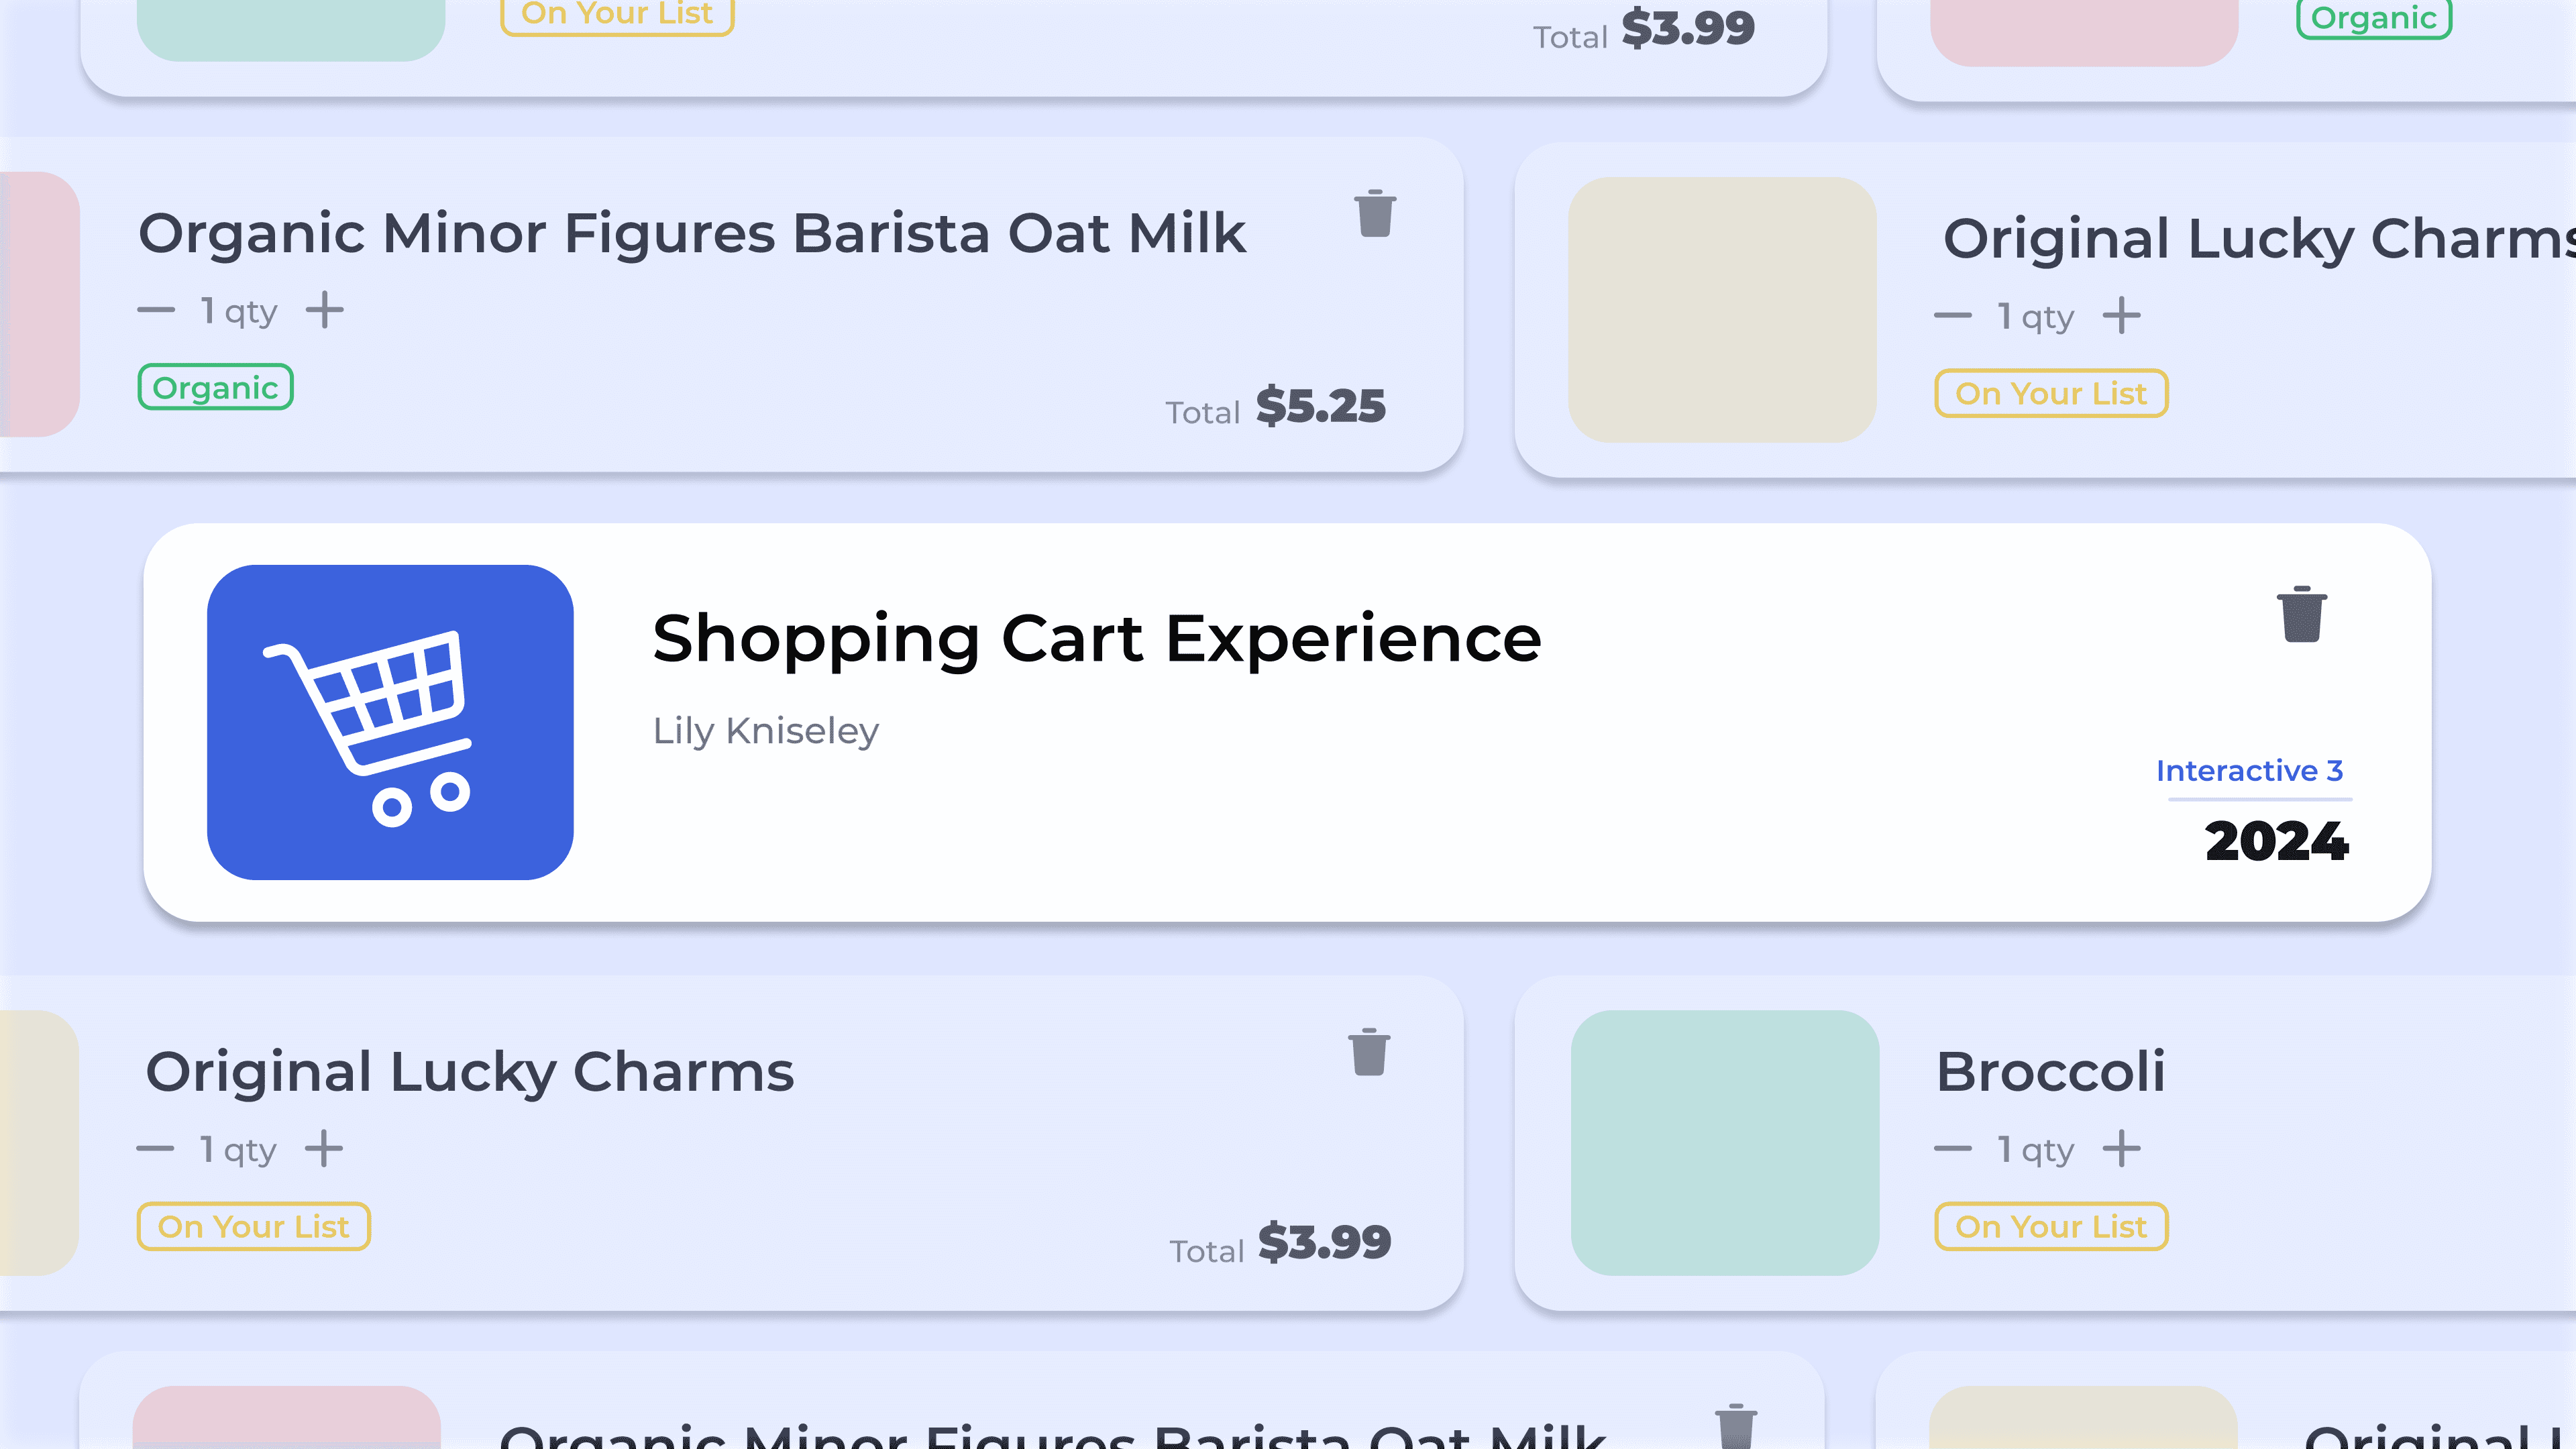
Task: Decrease Oat Milk quantity with minus
Action: [156, 310]
